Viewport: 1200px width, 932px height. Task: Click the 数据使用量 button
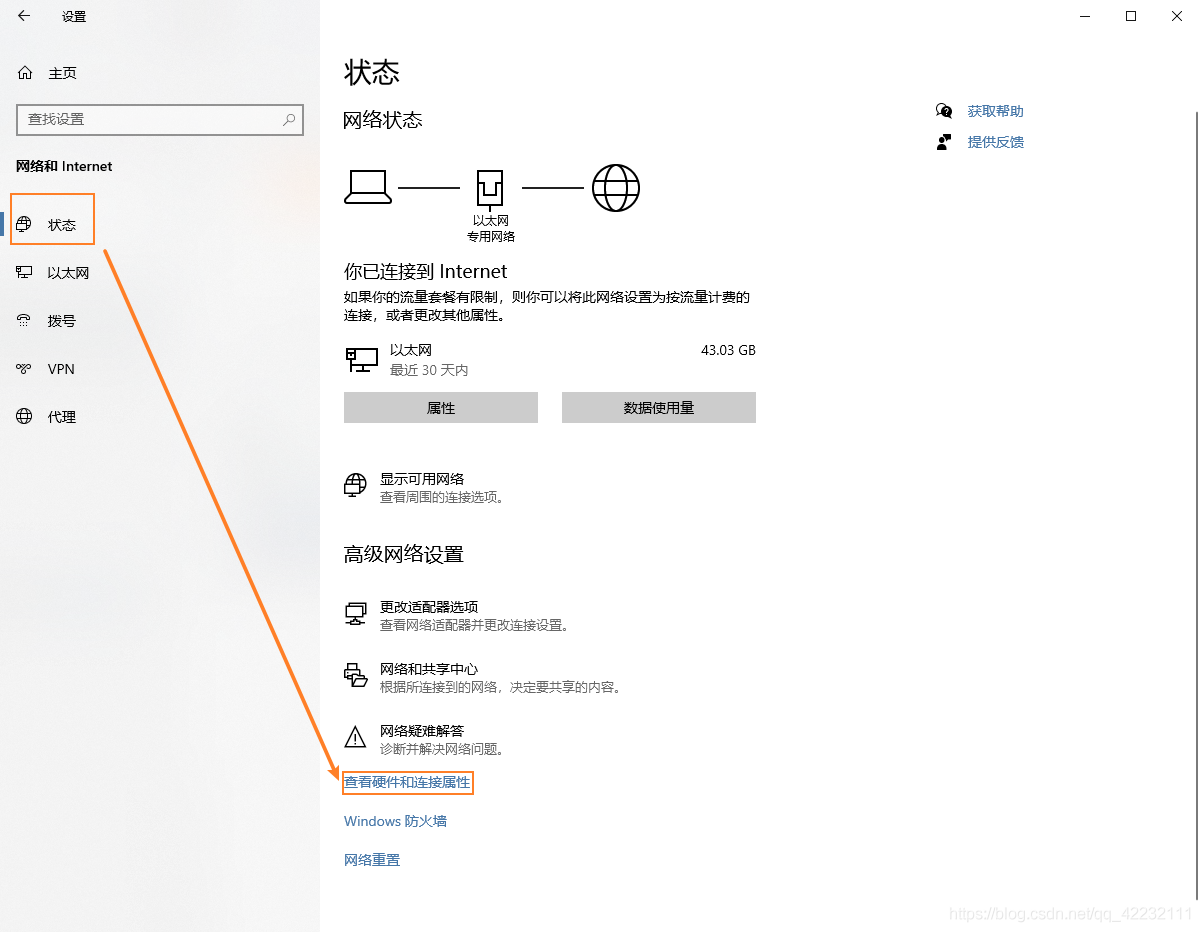pos(659,408)
